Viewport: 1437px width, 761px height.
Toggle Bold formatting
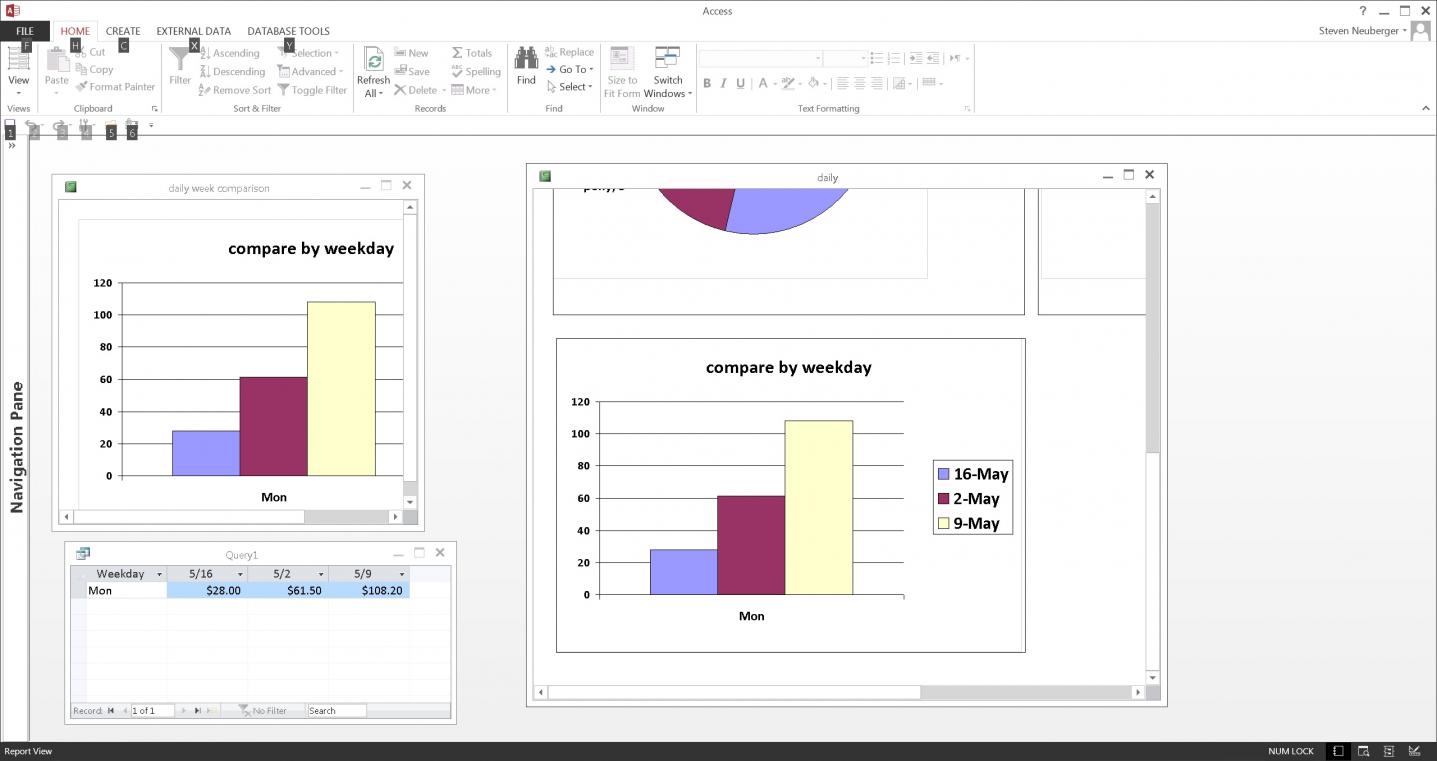[707, 83]
